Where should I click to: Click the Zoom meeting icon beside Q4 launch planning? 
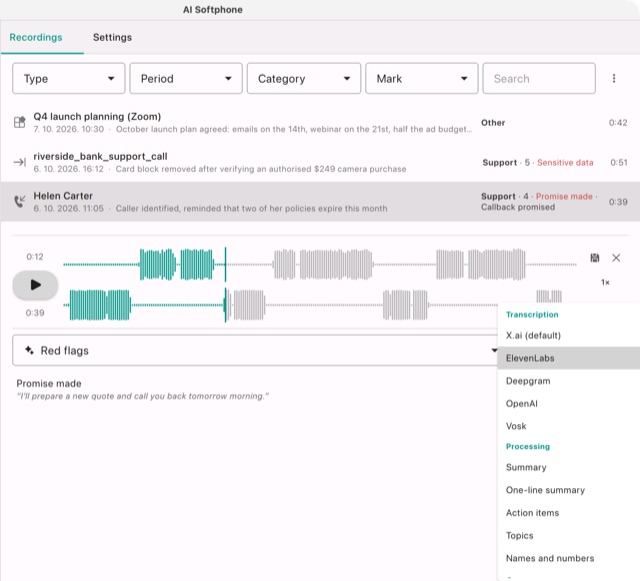coord(20,122)
